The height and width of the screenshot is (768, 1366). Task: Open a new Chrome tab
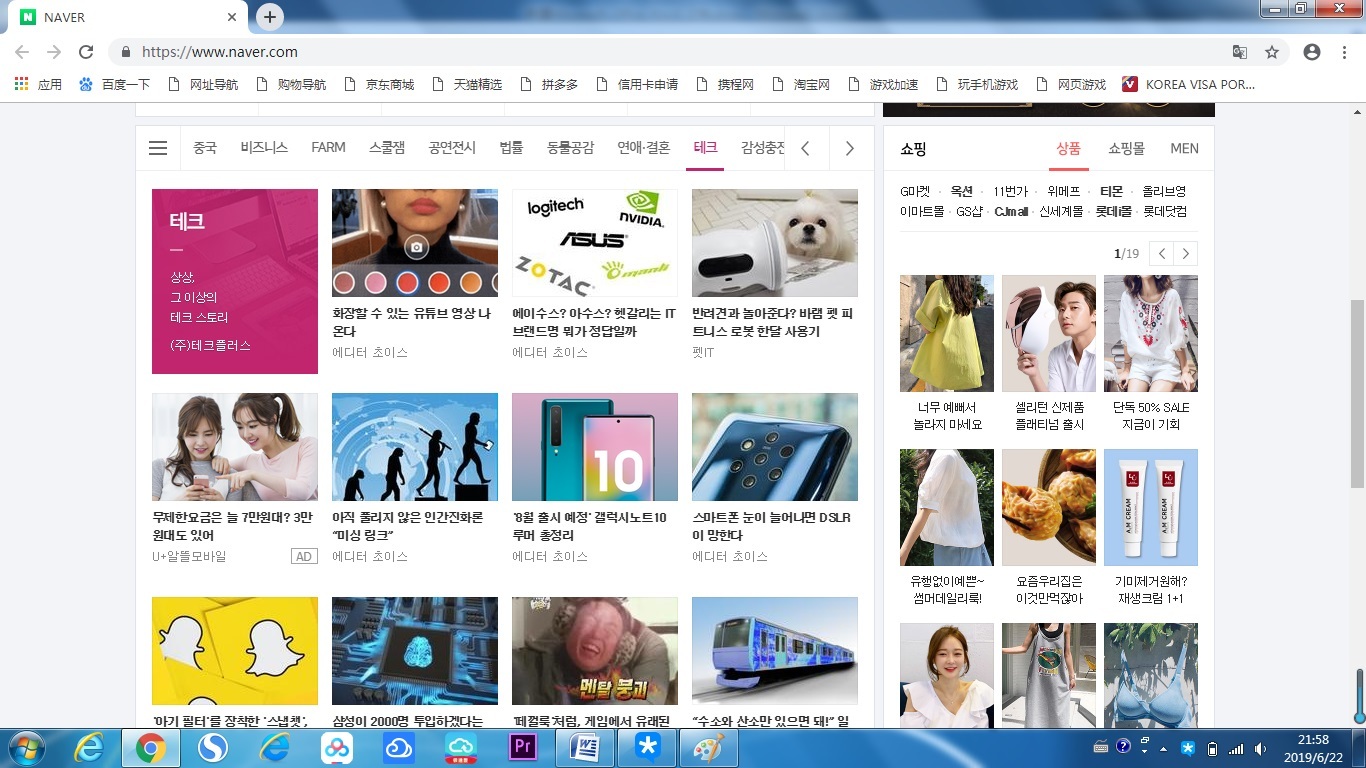tap(269, 17)
